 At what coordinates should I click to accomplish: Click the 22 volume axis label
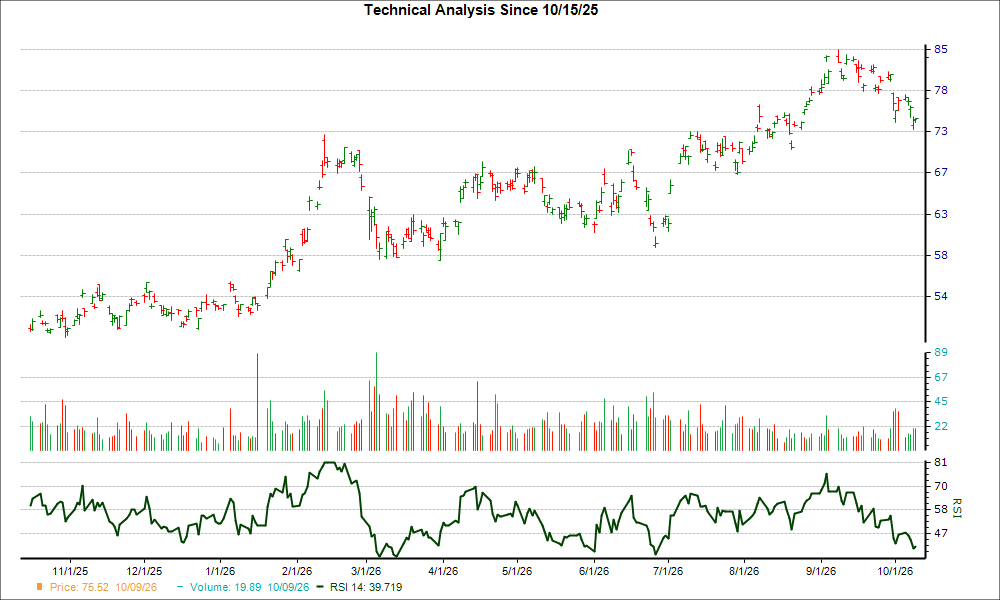pos(941,427)
